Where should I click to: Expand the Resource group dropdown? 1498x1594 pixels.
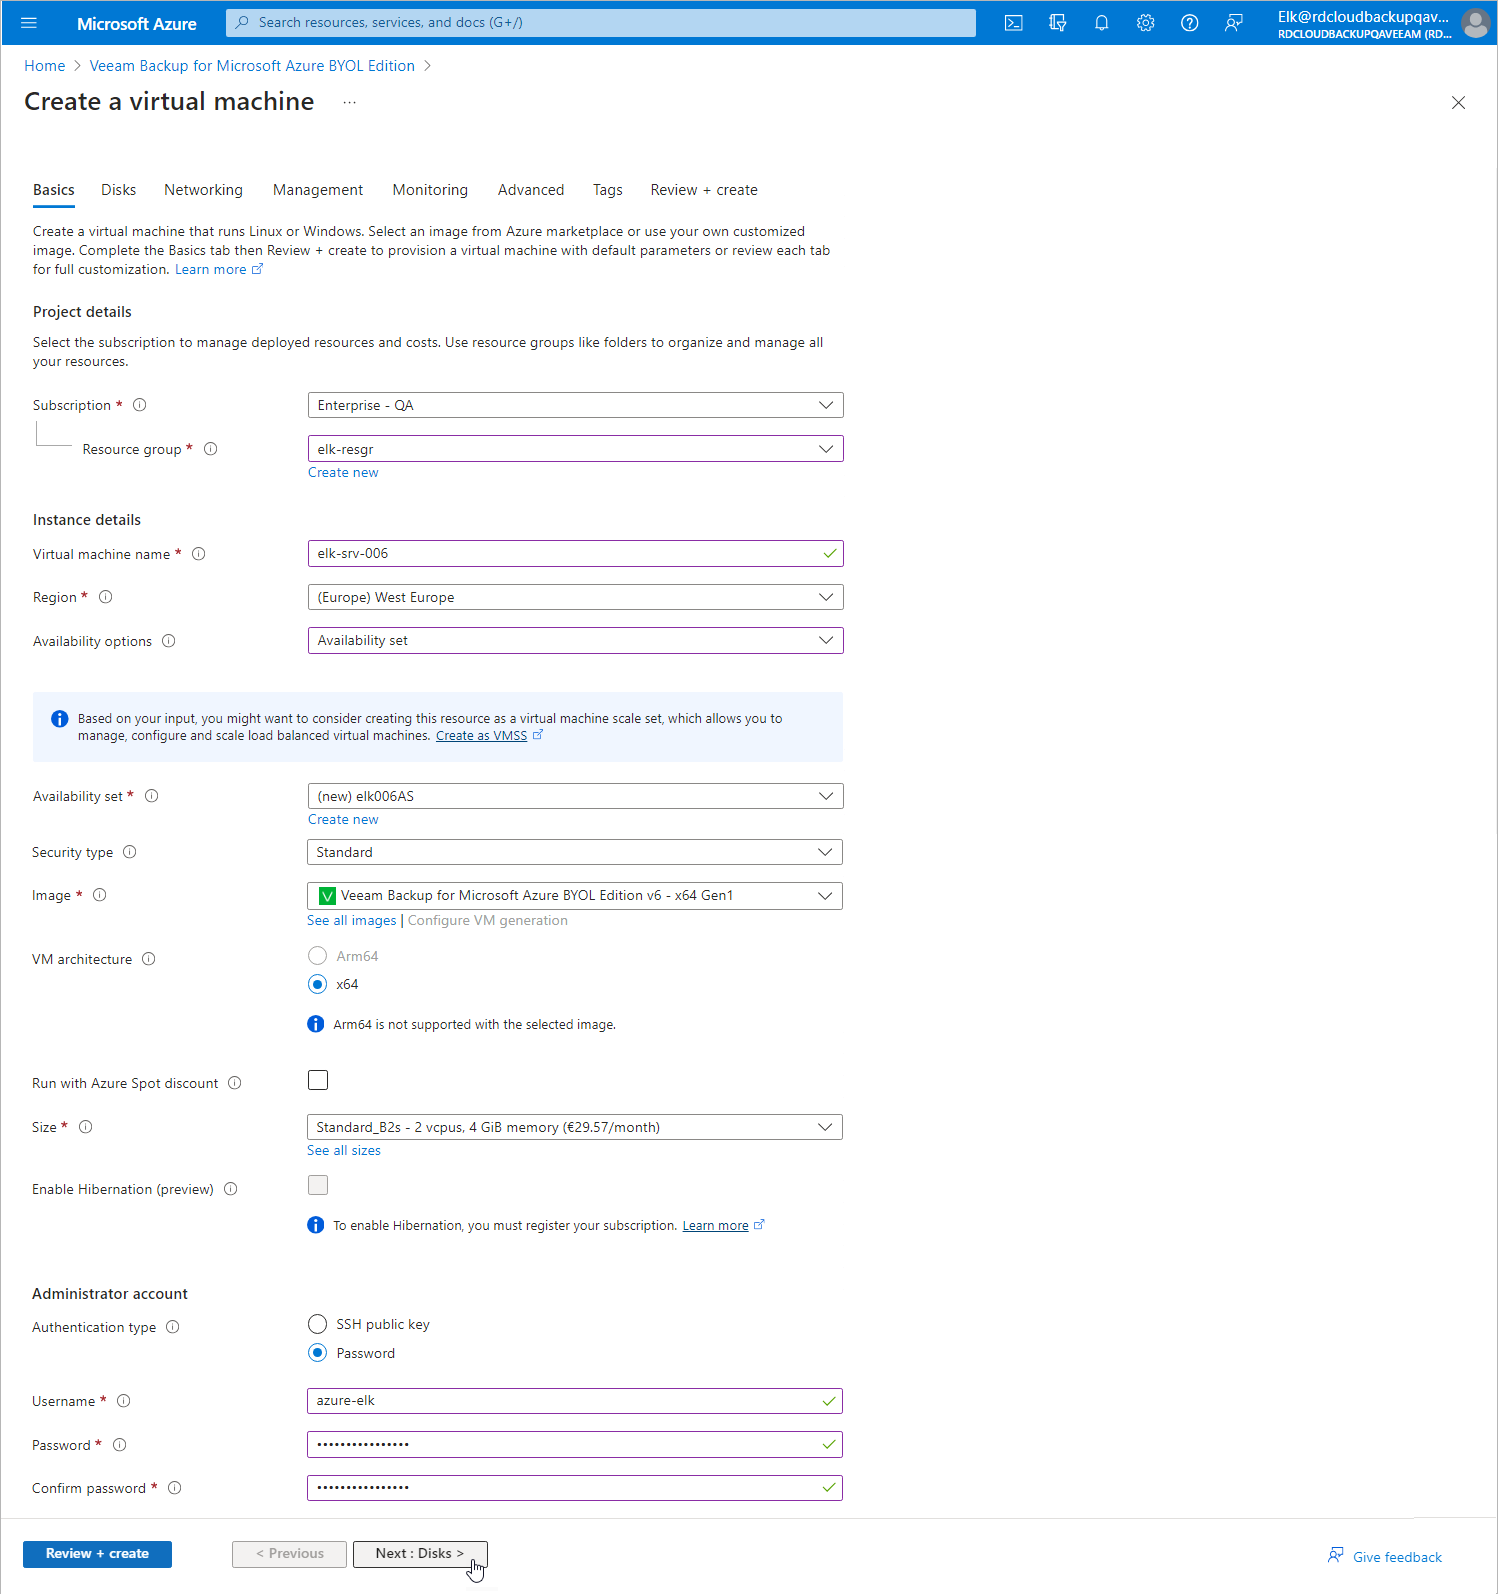tap(575, 449)
